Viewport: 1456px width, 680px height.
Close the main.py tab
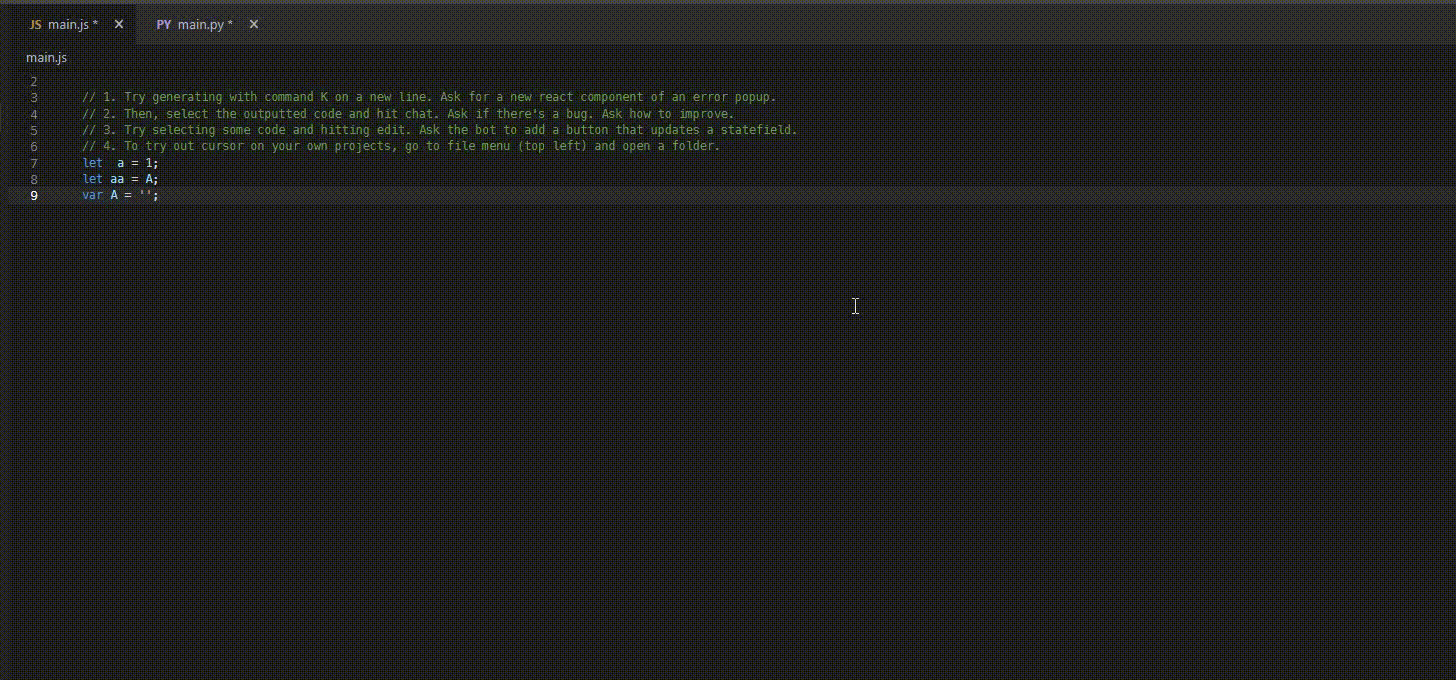[254, 24]
